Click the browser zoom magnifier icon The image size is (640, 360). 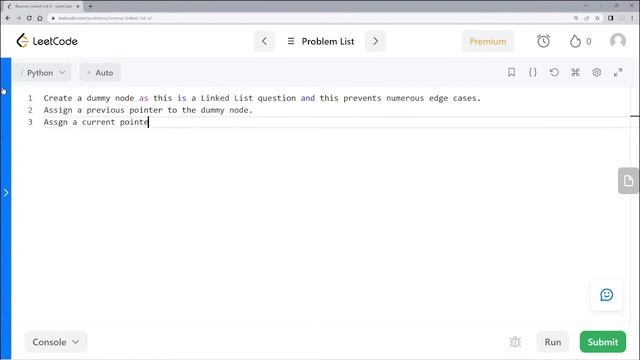pyautogui.click(x=576, y=18)
